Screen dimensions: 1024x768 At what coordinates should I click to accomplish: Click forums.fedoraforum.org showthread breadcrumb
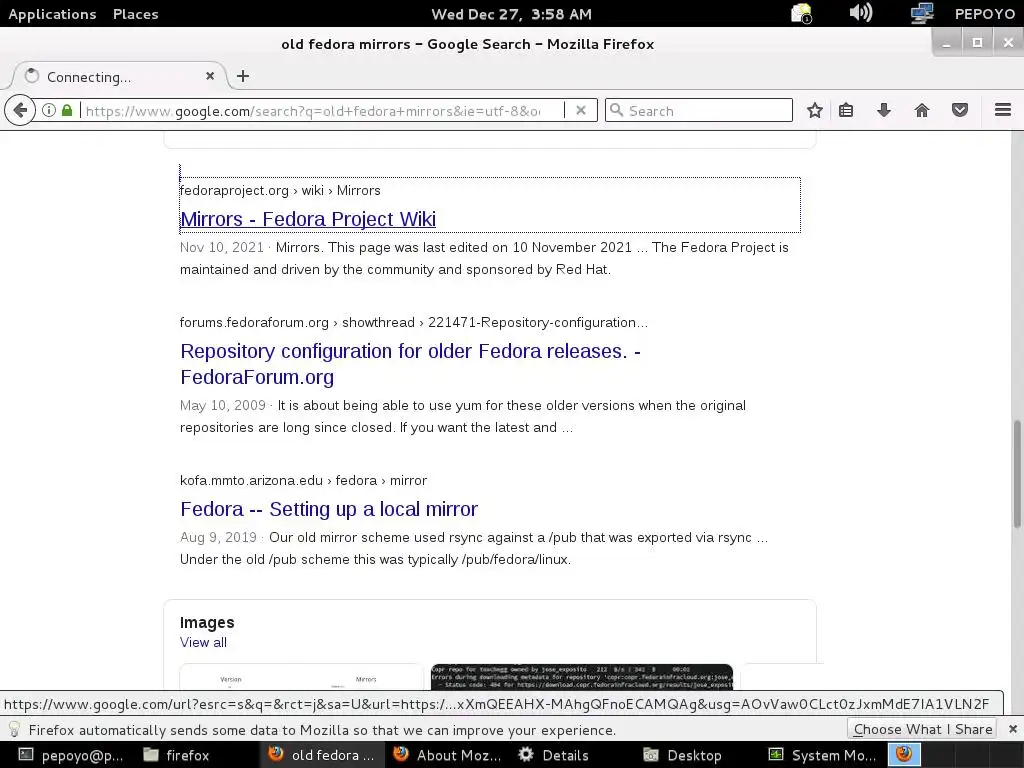[413, 322]
